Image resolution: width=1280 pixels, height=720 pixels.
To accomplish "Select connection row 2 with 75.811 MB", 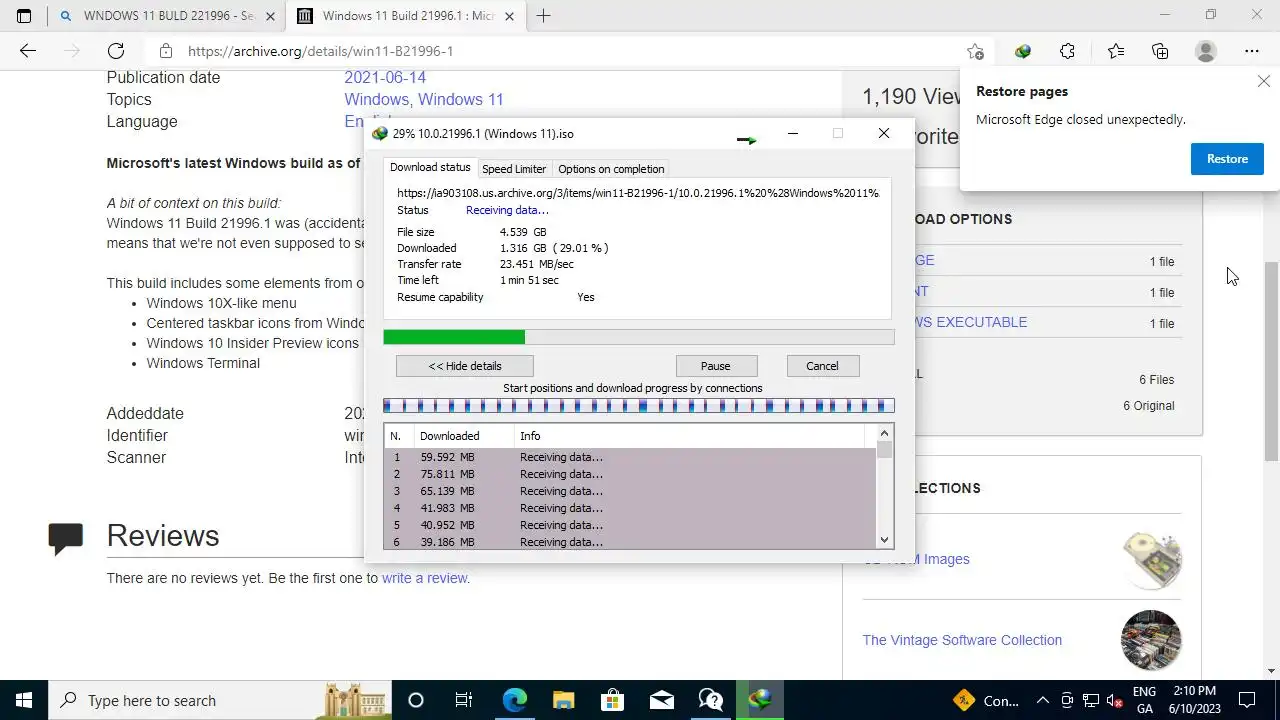I will pyautogui.click(x=630, y=474).
